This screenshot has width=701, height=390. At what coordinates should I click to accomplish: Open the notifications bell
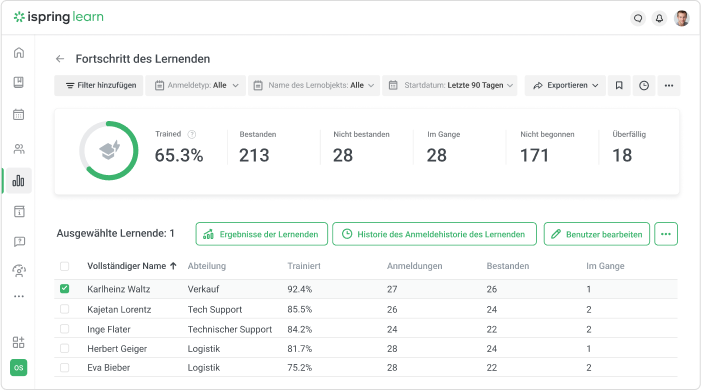659,18
